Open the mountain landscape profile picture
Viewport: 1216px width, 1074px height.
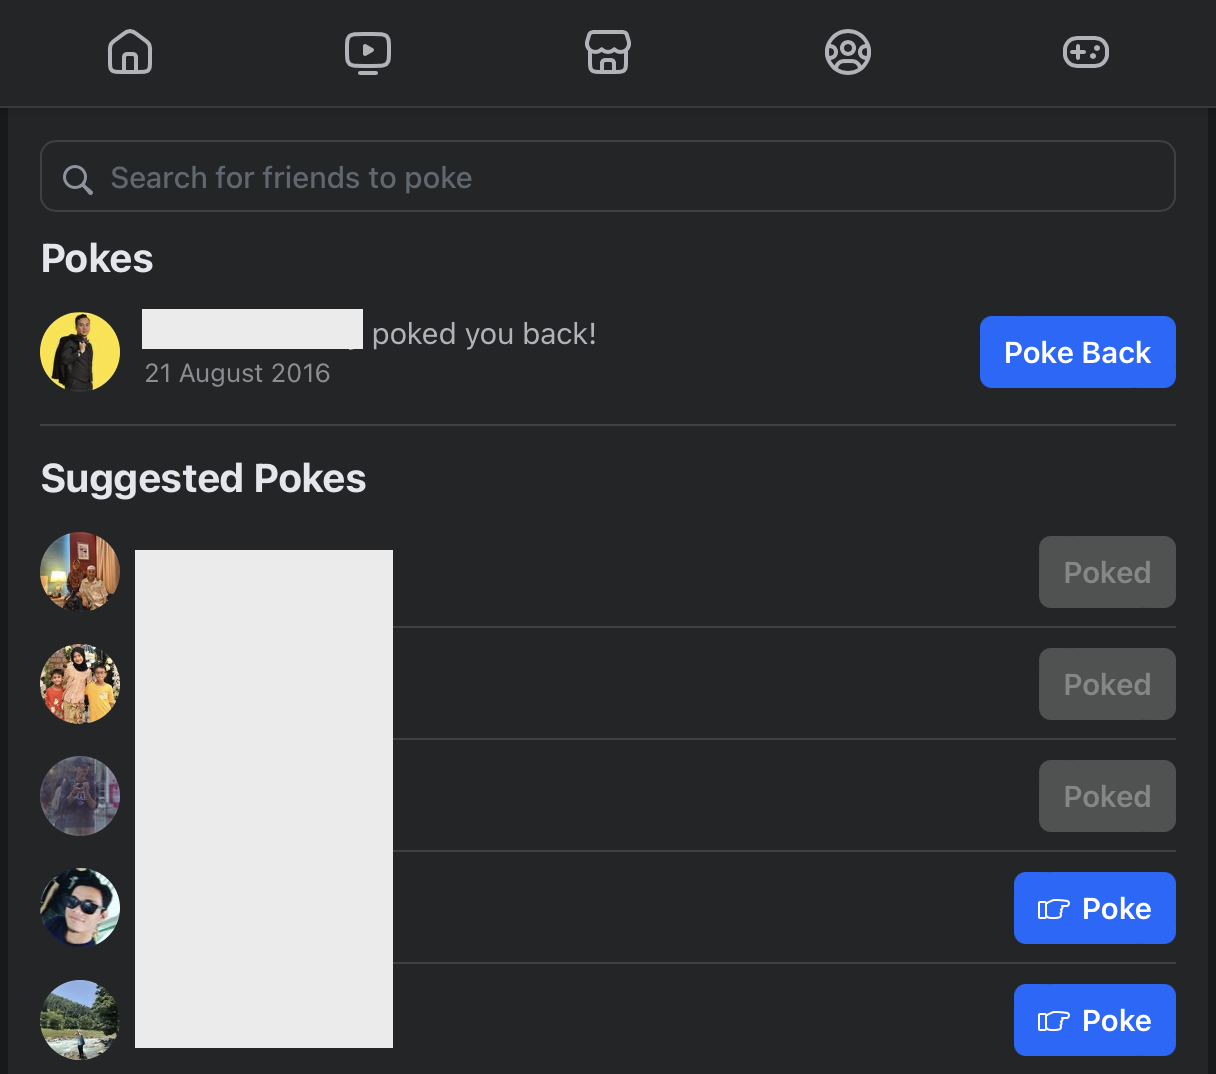(x=80, y=1020)
